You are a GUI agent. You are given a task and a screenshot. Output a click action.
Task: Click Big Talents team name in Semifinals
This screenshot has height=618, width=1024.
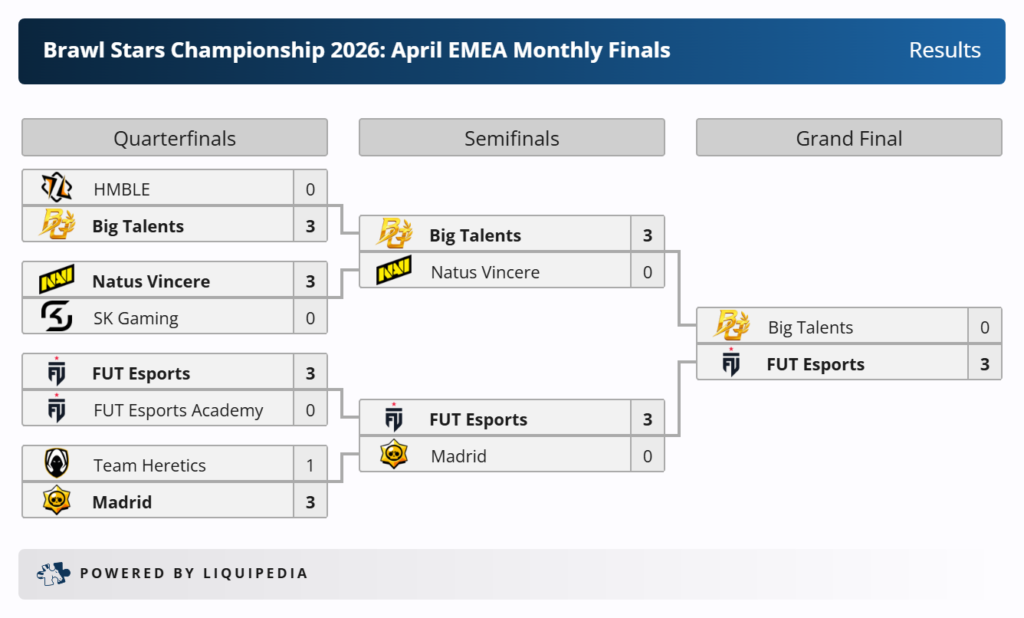click(x=475, y=235)
